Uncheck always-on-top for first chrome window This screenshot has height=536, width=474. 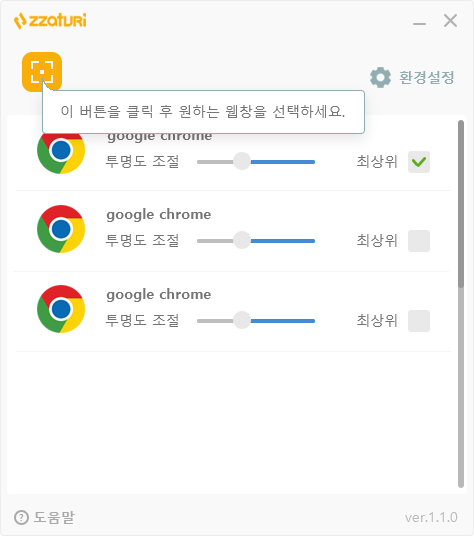(x=419, y=162)
